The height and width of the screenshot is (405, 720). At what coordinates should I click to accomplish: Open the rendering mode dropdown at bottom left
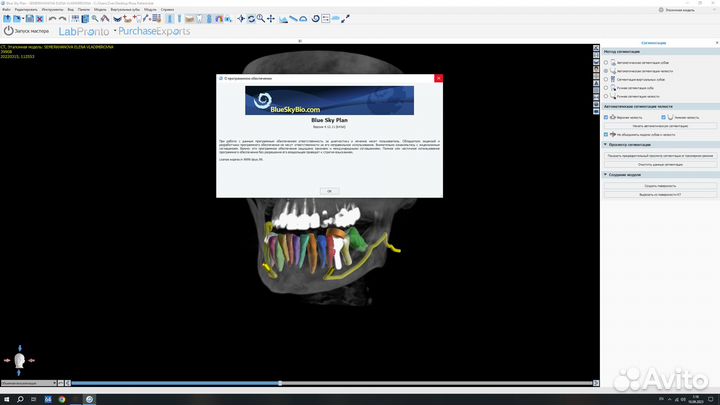(28, 383)
